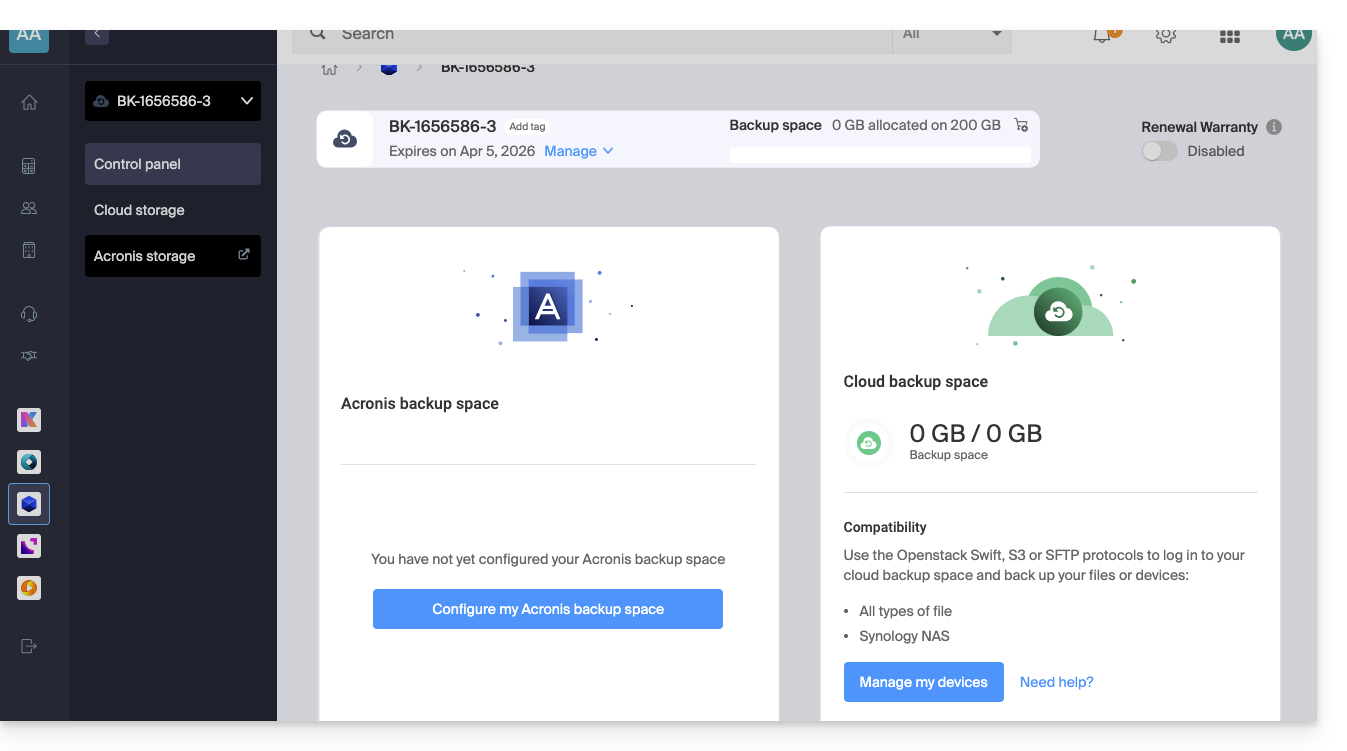Click the home icon in left sidebar
This screenshot has height=751, width=1347.
click(29, 102)
